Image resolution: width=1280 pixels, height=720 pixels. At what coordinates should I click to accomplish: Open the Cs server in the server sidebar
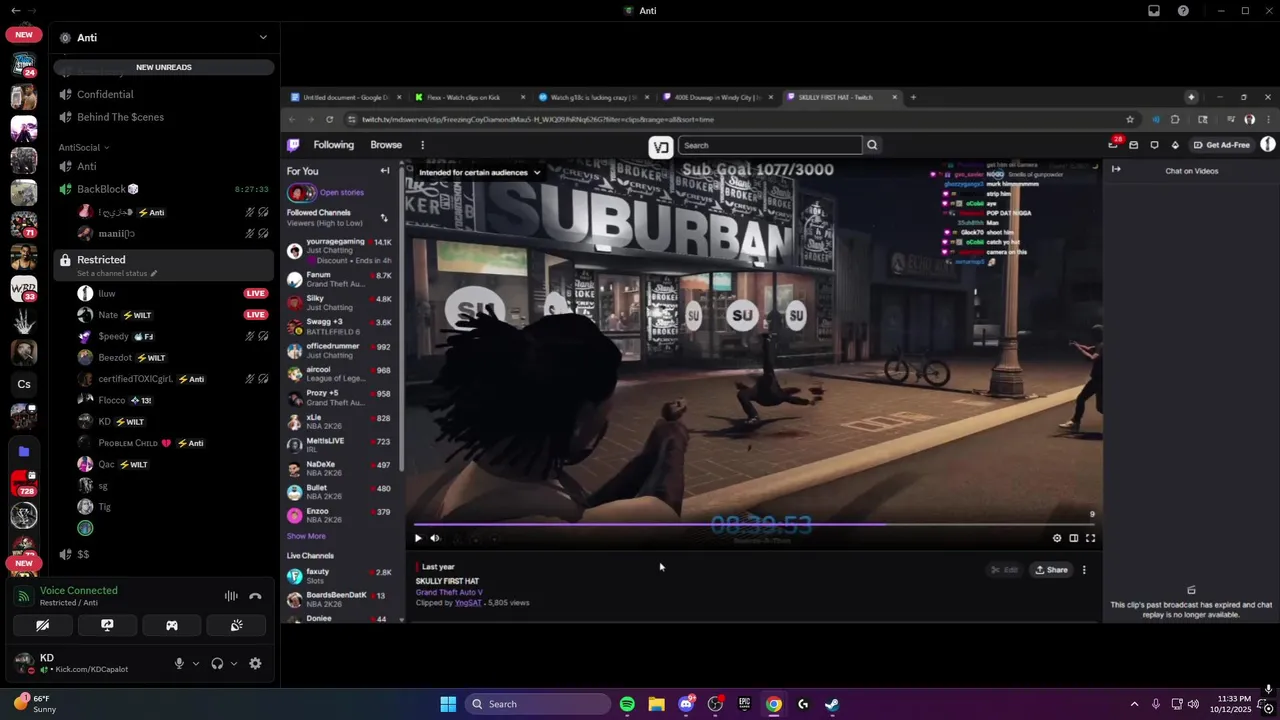coord(24,384)
